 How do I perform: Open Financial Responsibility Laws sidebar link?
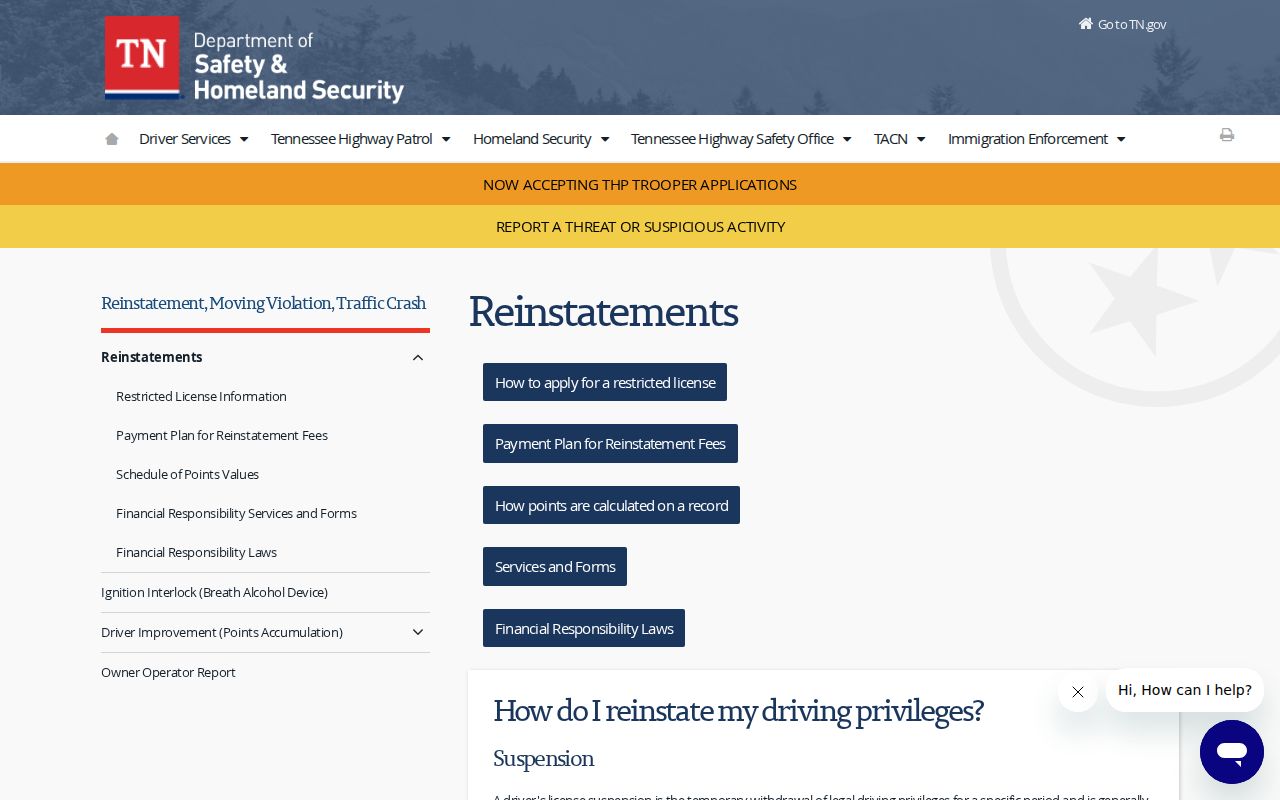[x=196, y=553]
